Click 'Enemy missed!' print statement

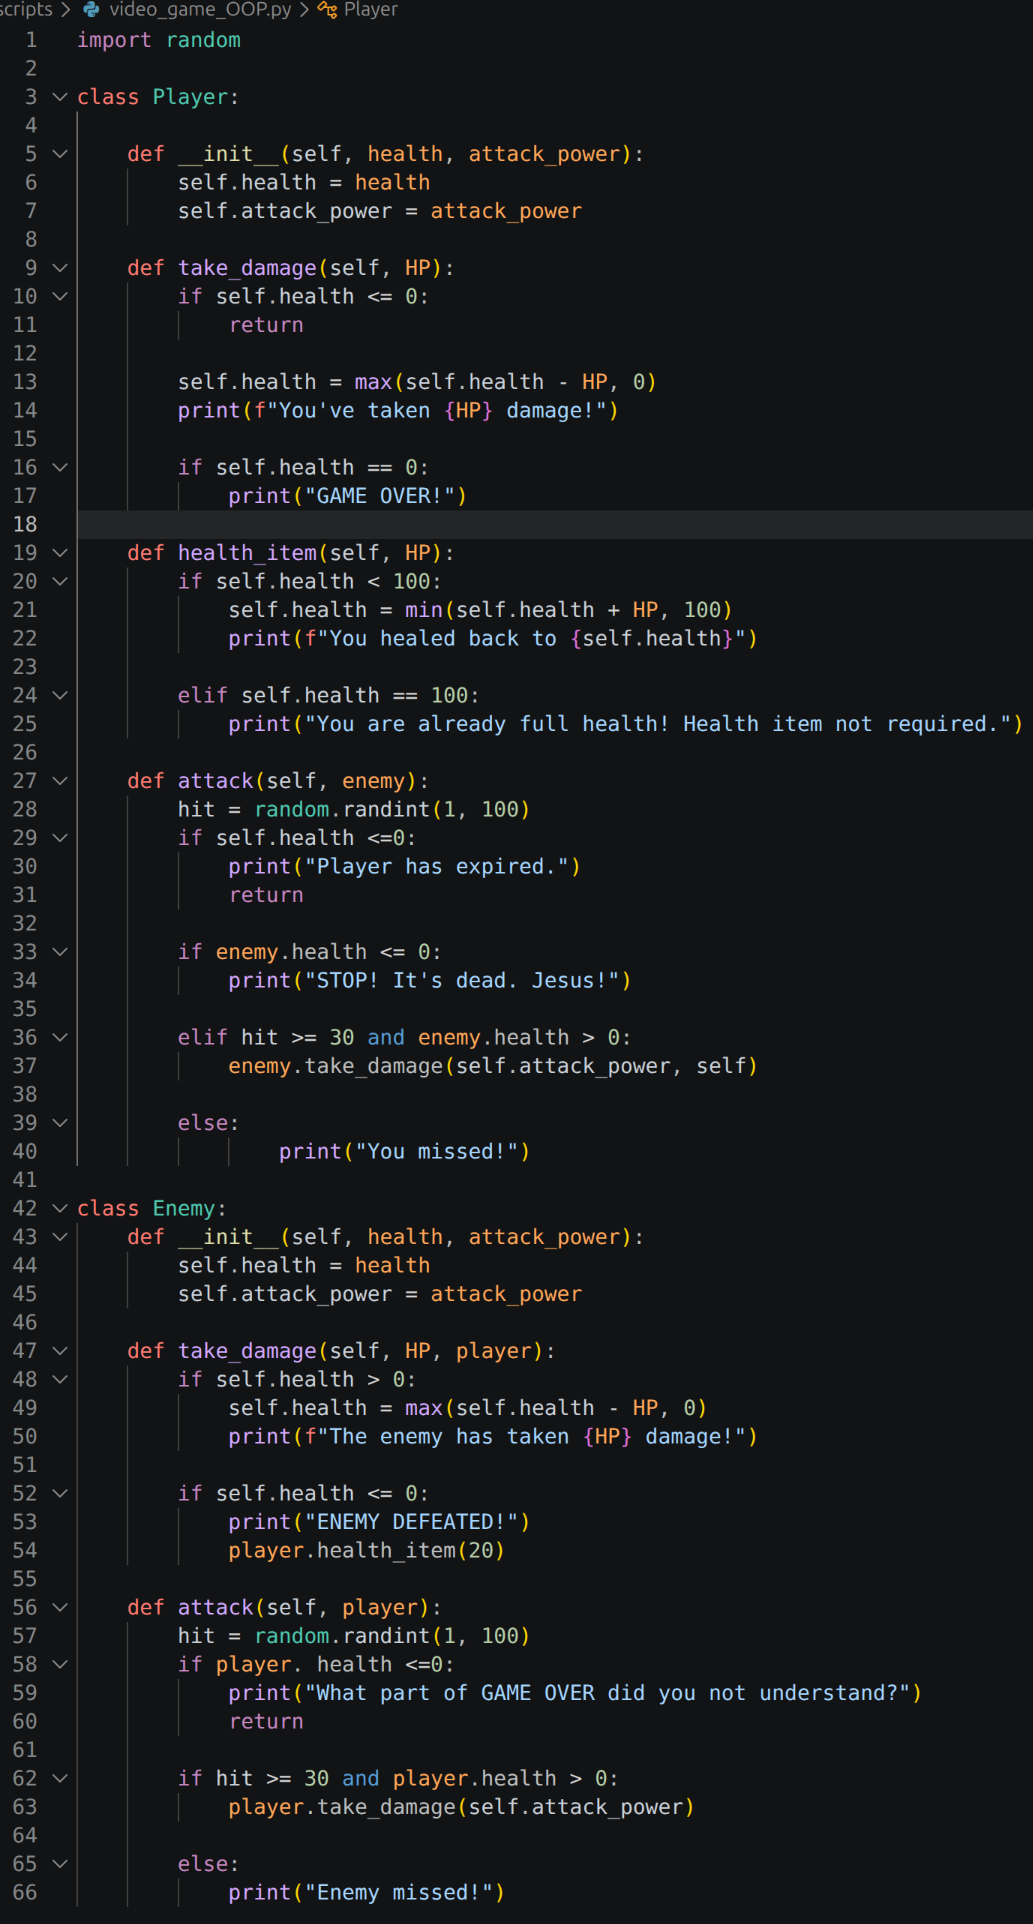(366, 1892)
